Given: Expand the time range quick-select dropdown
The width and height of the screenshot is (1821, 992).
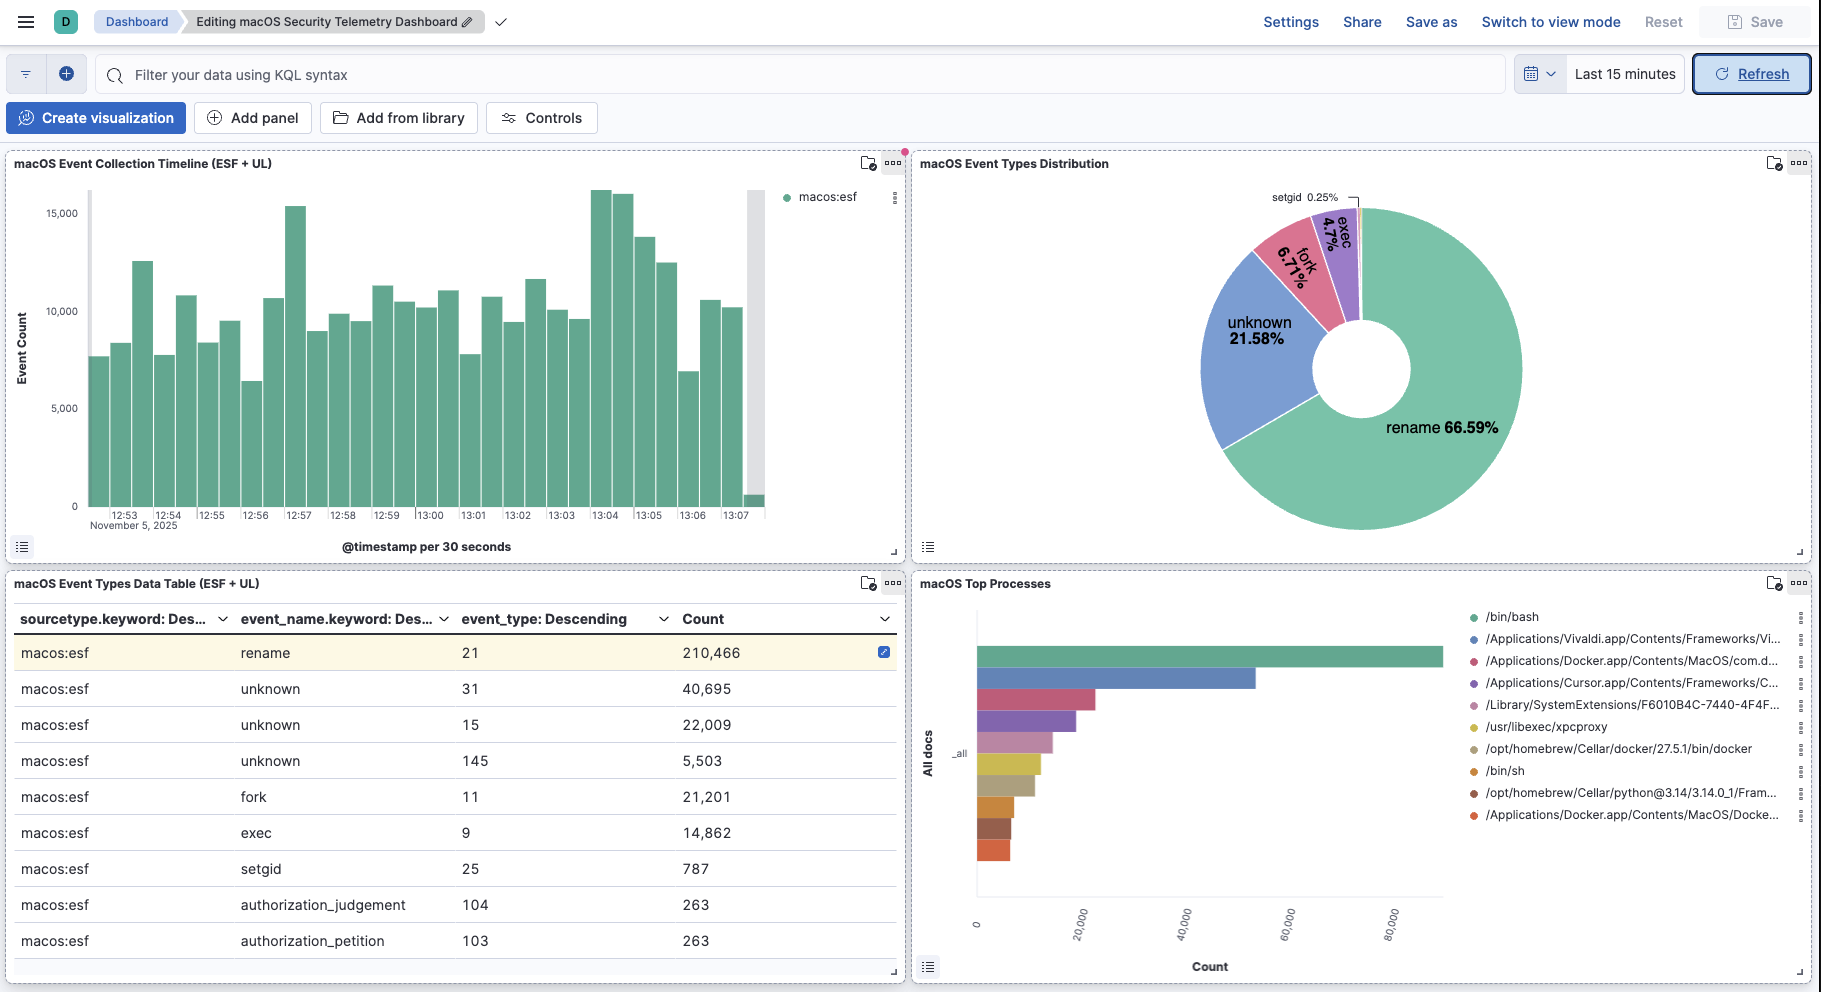Looking at the screenshot, I should point(1553,73).
